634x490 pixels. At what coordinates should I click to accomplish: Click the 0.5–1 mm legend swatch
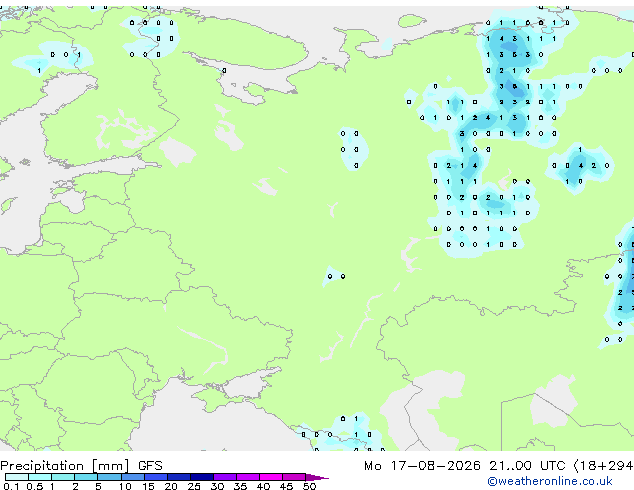(x=40, y=477)
